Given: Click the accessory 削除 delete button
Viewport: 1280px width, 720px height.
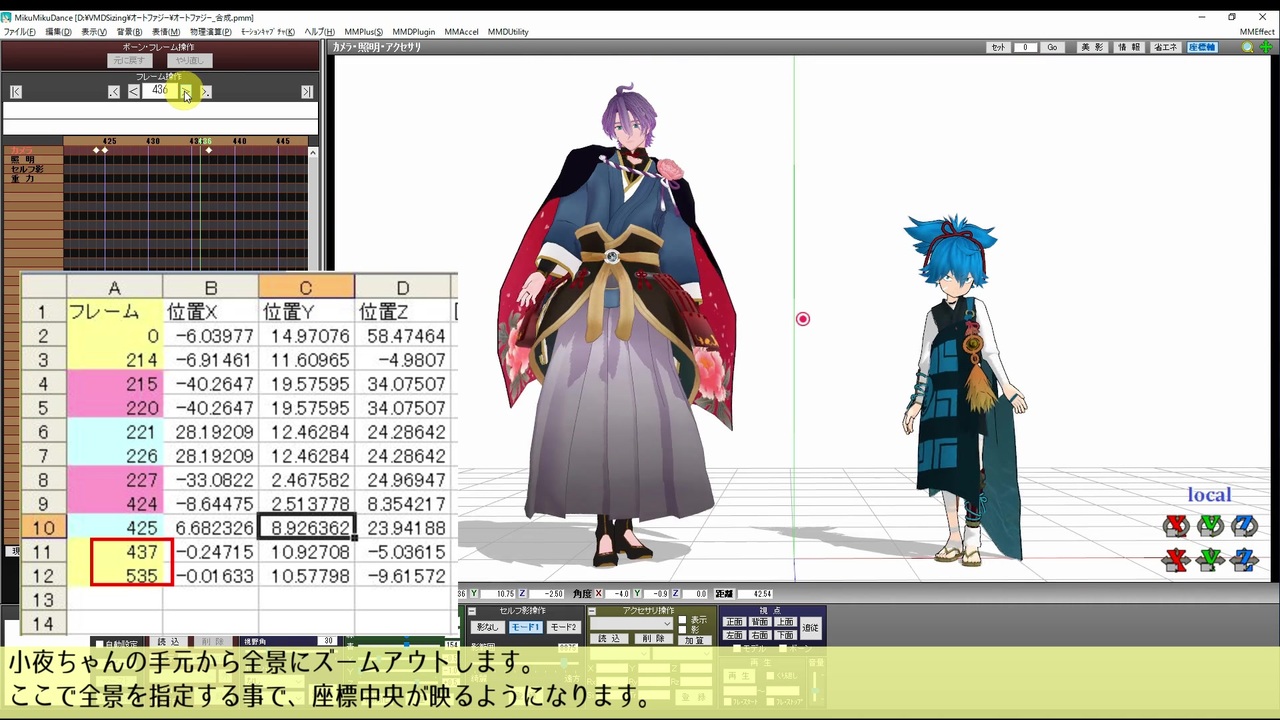Looking at the screenshot, I should pos(652,639).
